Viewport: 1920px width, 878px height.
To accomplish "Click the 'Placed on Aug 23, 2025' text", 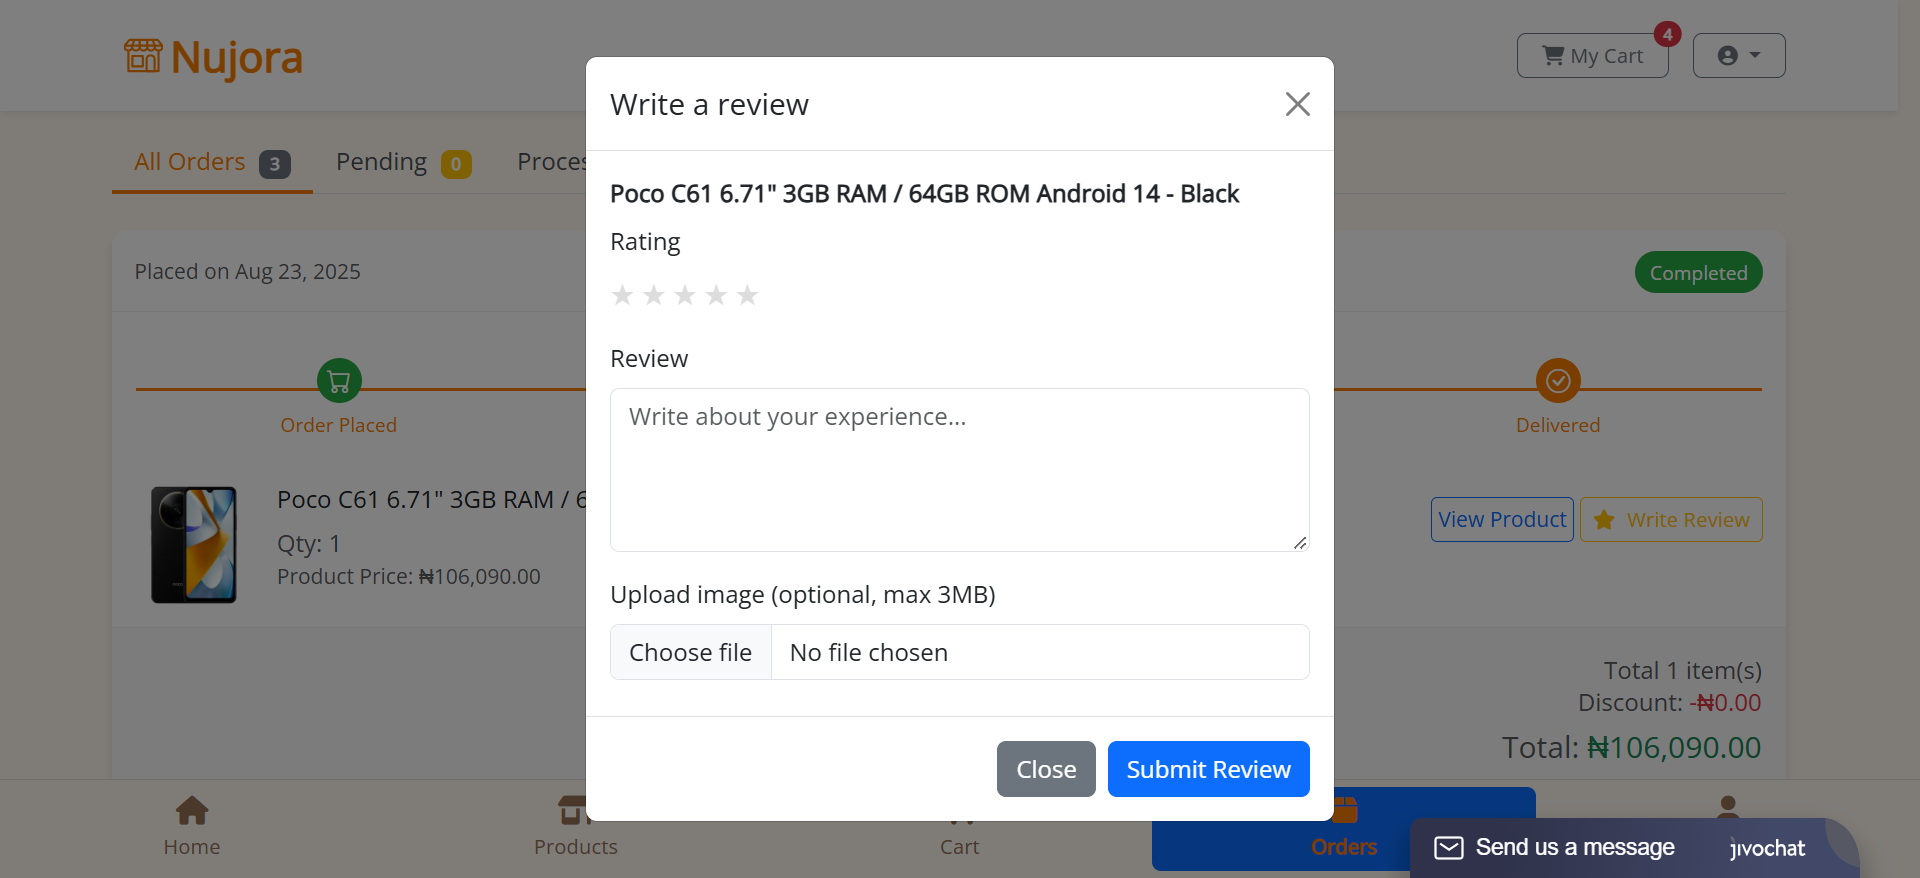I will pos(248,272).
